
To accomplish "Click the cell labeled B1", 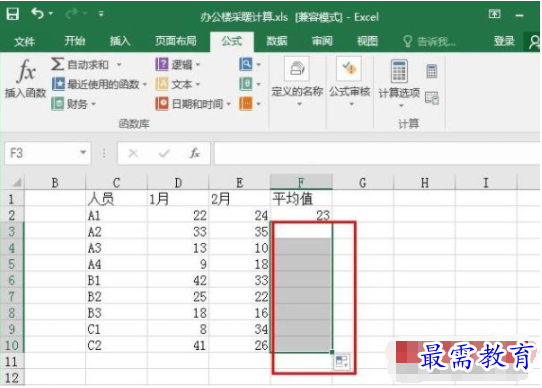I will coord(116,280).
